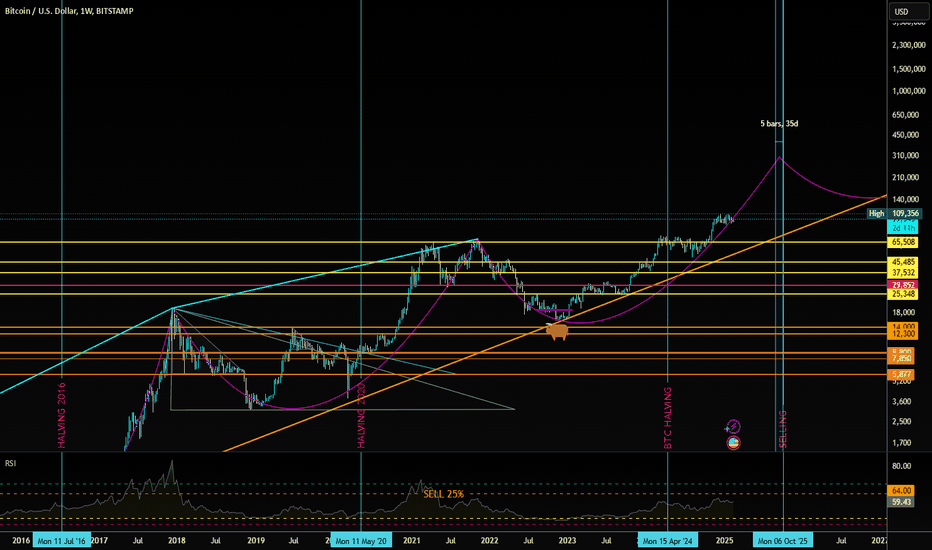The image size is (932, 550).
Task: Open the USD currency selector
Action: [x=907, y=11]
